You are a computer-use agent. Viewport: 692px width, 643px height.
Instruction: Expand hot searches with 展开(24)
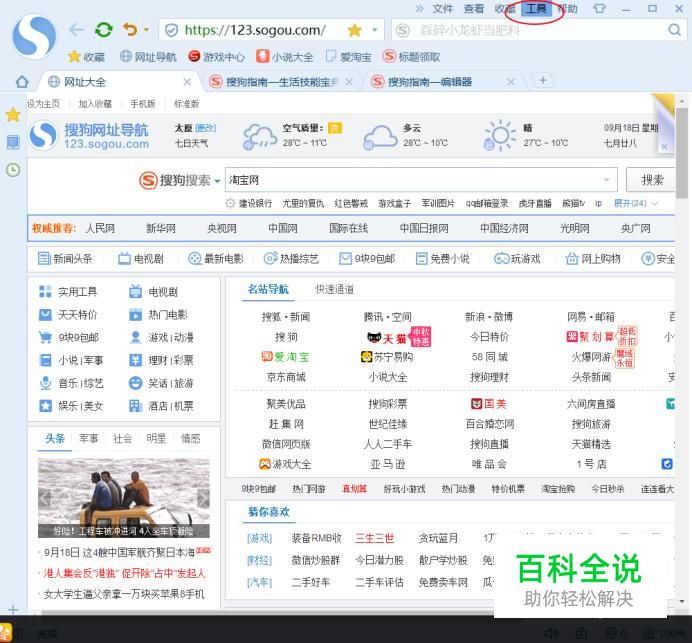coord(636,203)
